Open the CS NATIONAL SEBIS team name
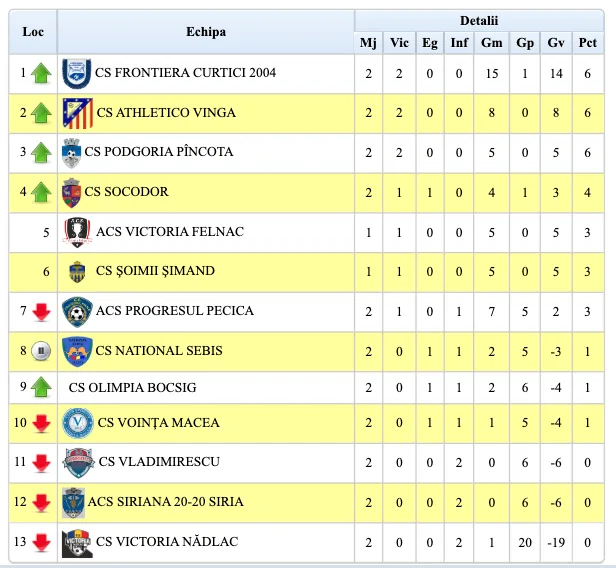The width and height of the screenshot is (616, 568). (x=159, y=351)
